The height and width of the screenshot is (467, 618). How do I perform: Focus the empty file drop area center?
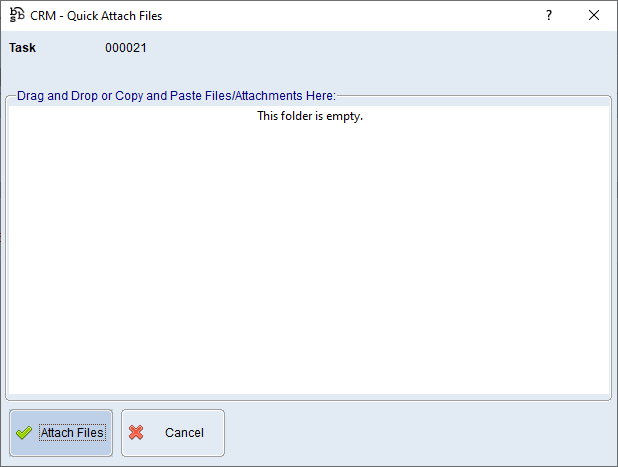(x=309, y=250)
